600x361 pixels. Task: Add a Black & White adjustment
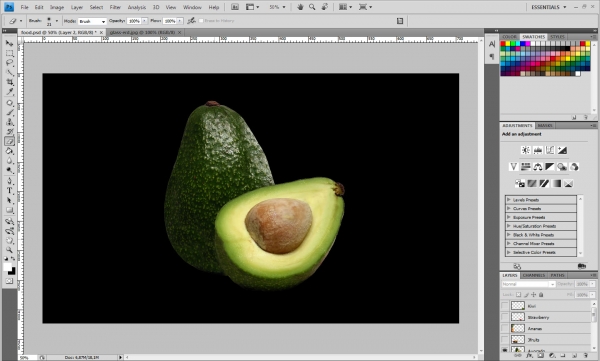tap(550, 167)
